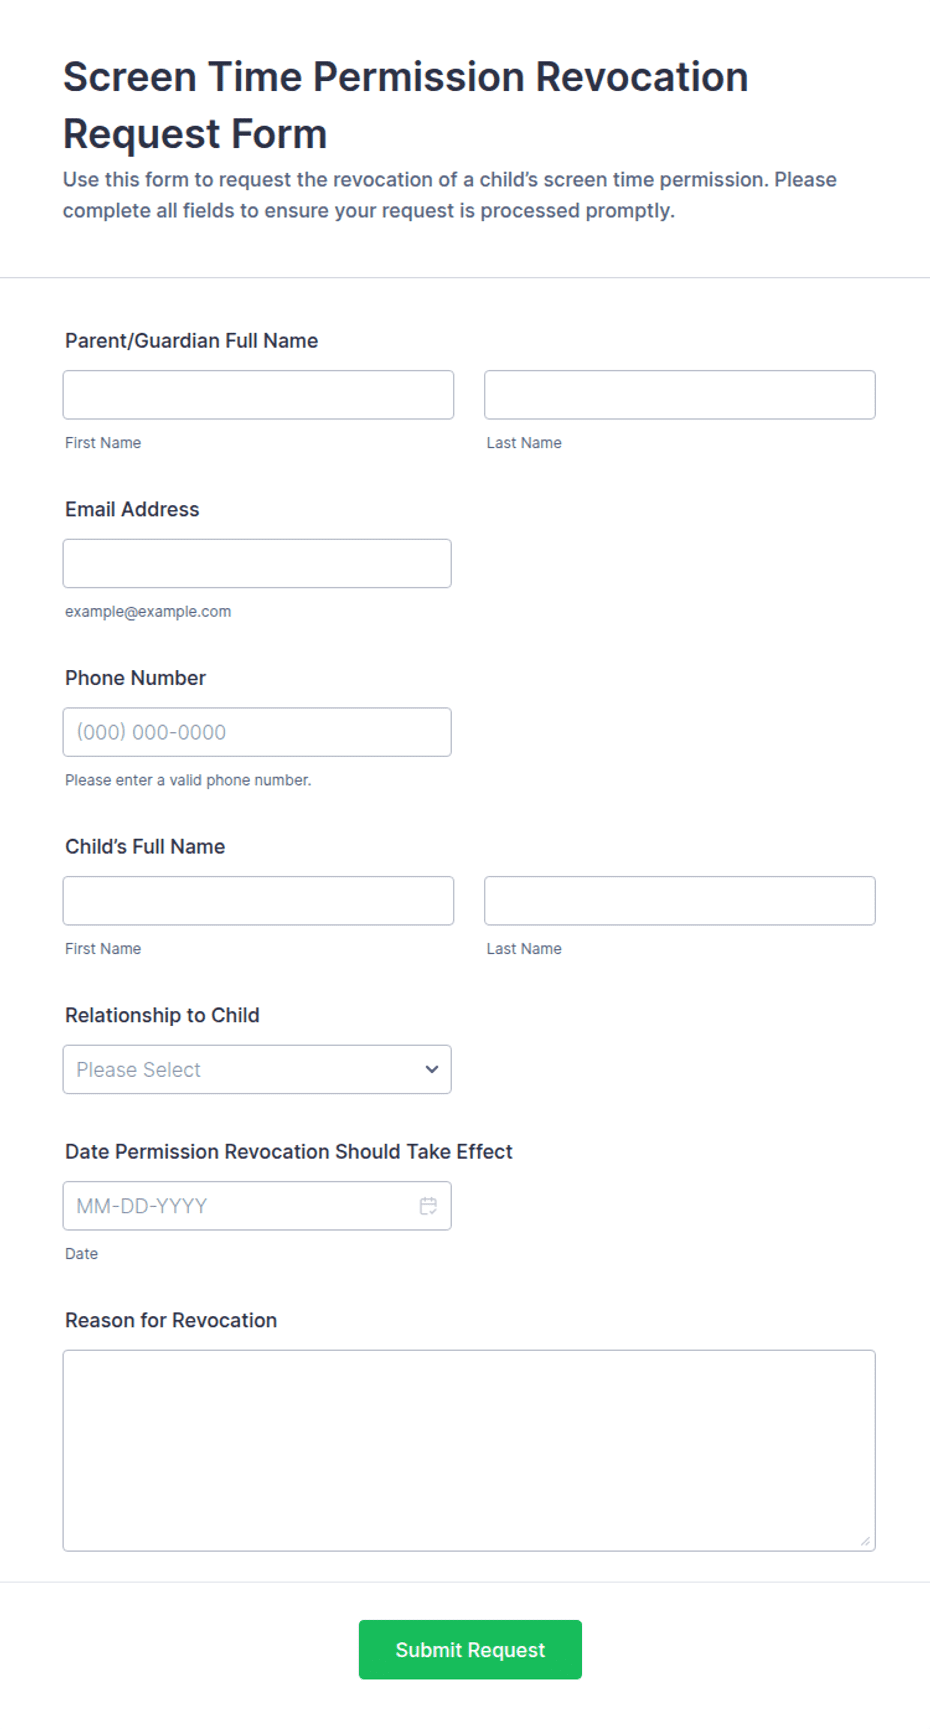Image resolution: width=930 pixels, height=1729 pixels.
Task: Click the 'Relationship to Child' label
Action: (162, 1015)
